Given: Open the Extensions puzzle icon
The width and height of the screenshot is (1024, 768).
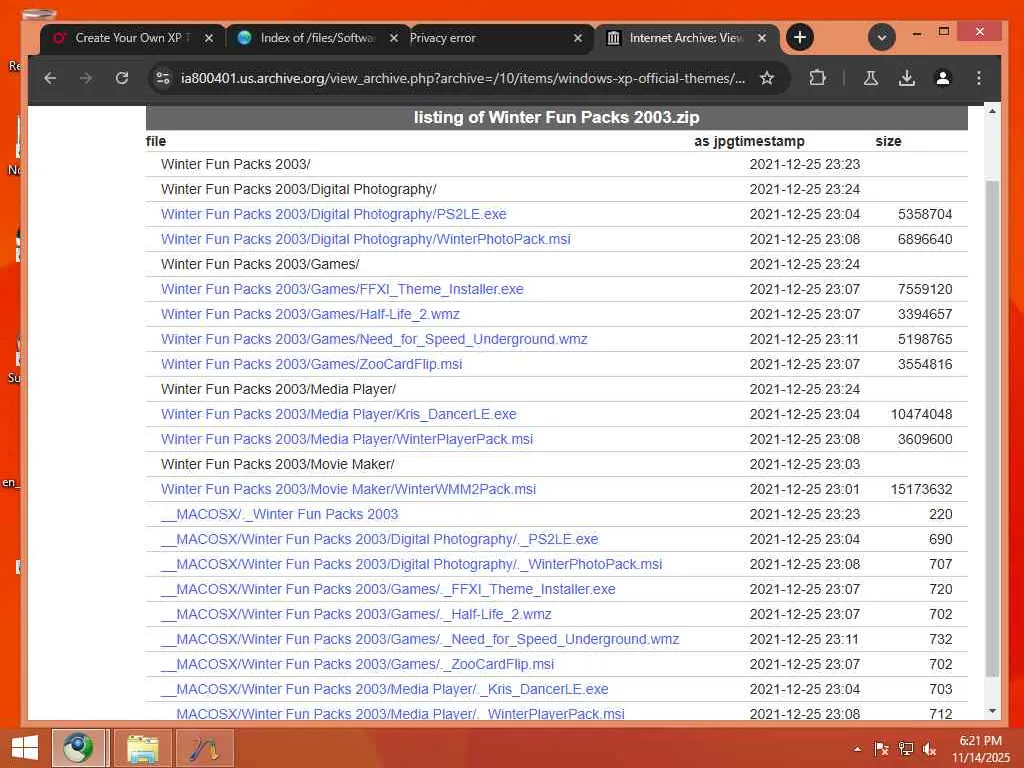Looking at the screenshot, I should tap(817, 78).
